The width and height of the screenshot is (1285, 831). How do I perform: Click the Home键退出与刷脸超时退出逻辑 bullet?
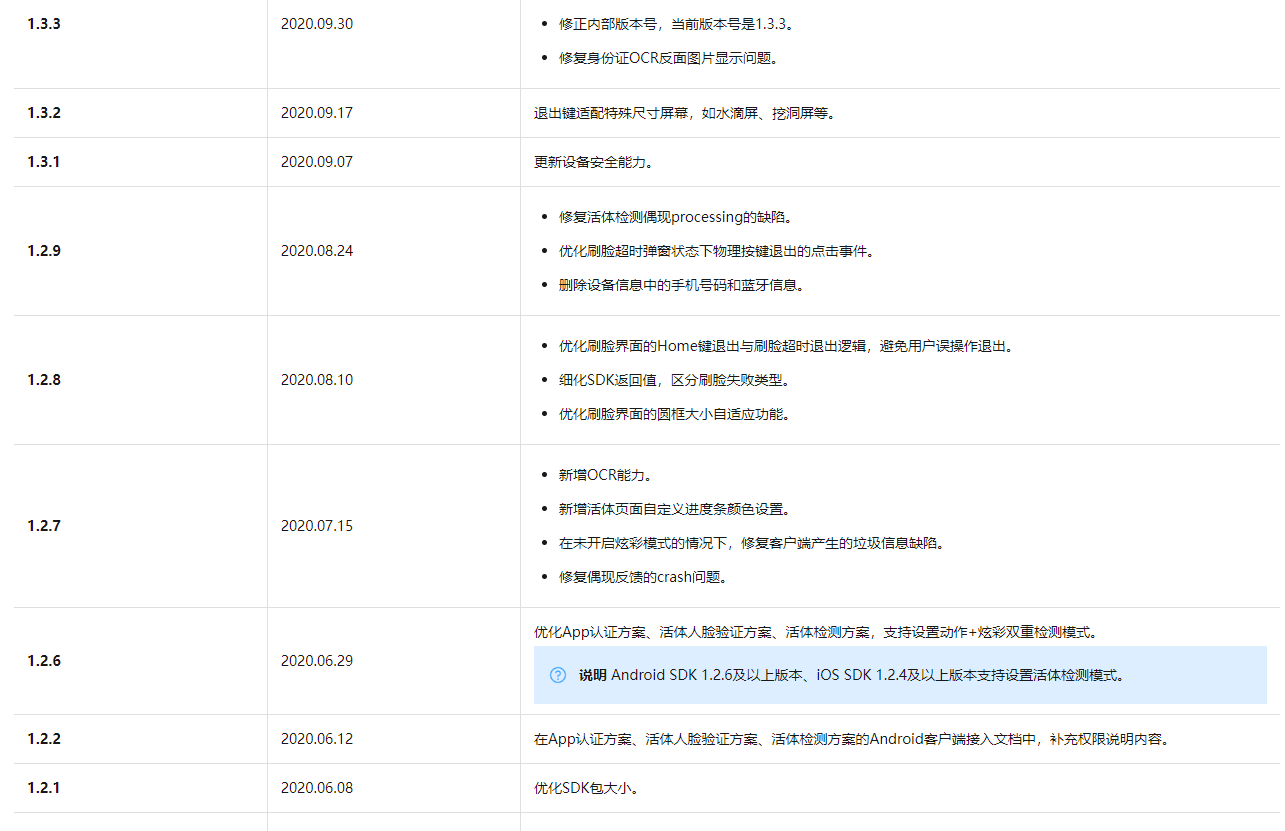(x=789, y=346)
